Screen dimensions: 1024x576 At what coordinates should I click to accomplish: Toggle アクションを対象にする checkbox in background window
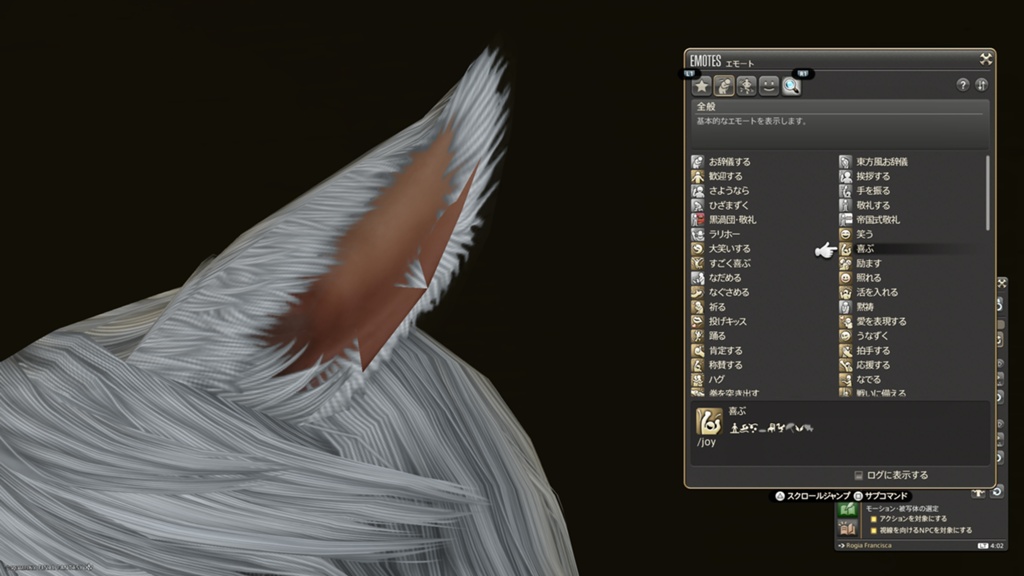click(x=874, y=519)
